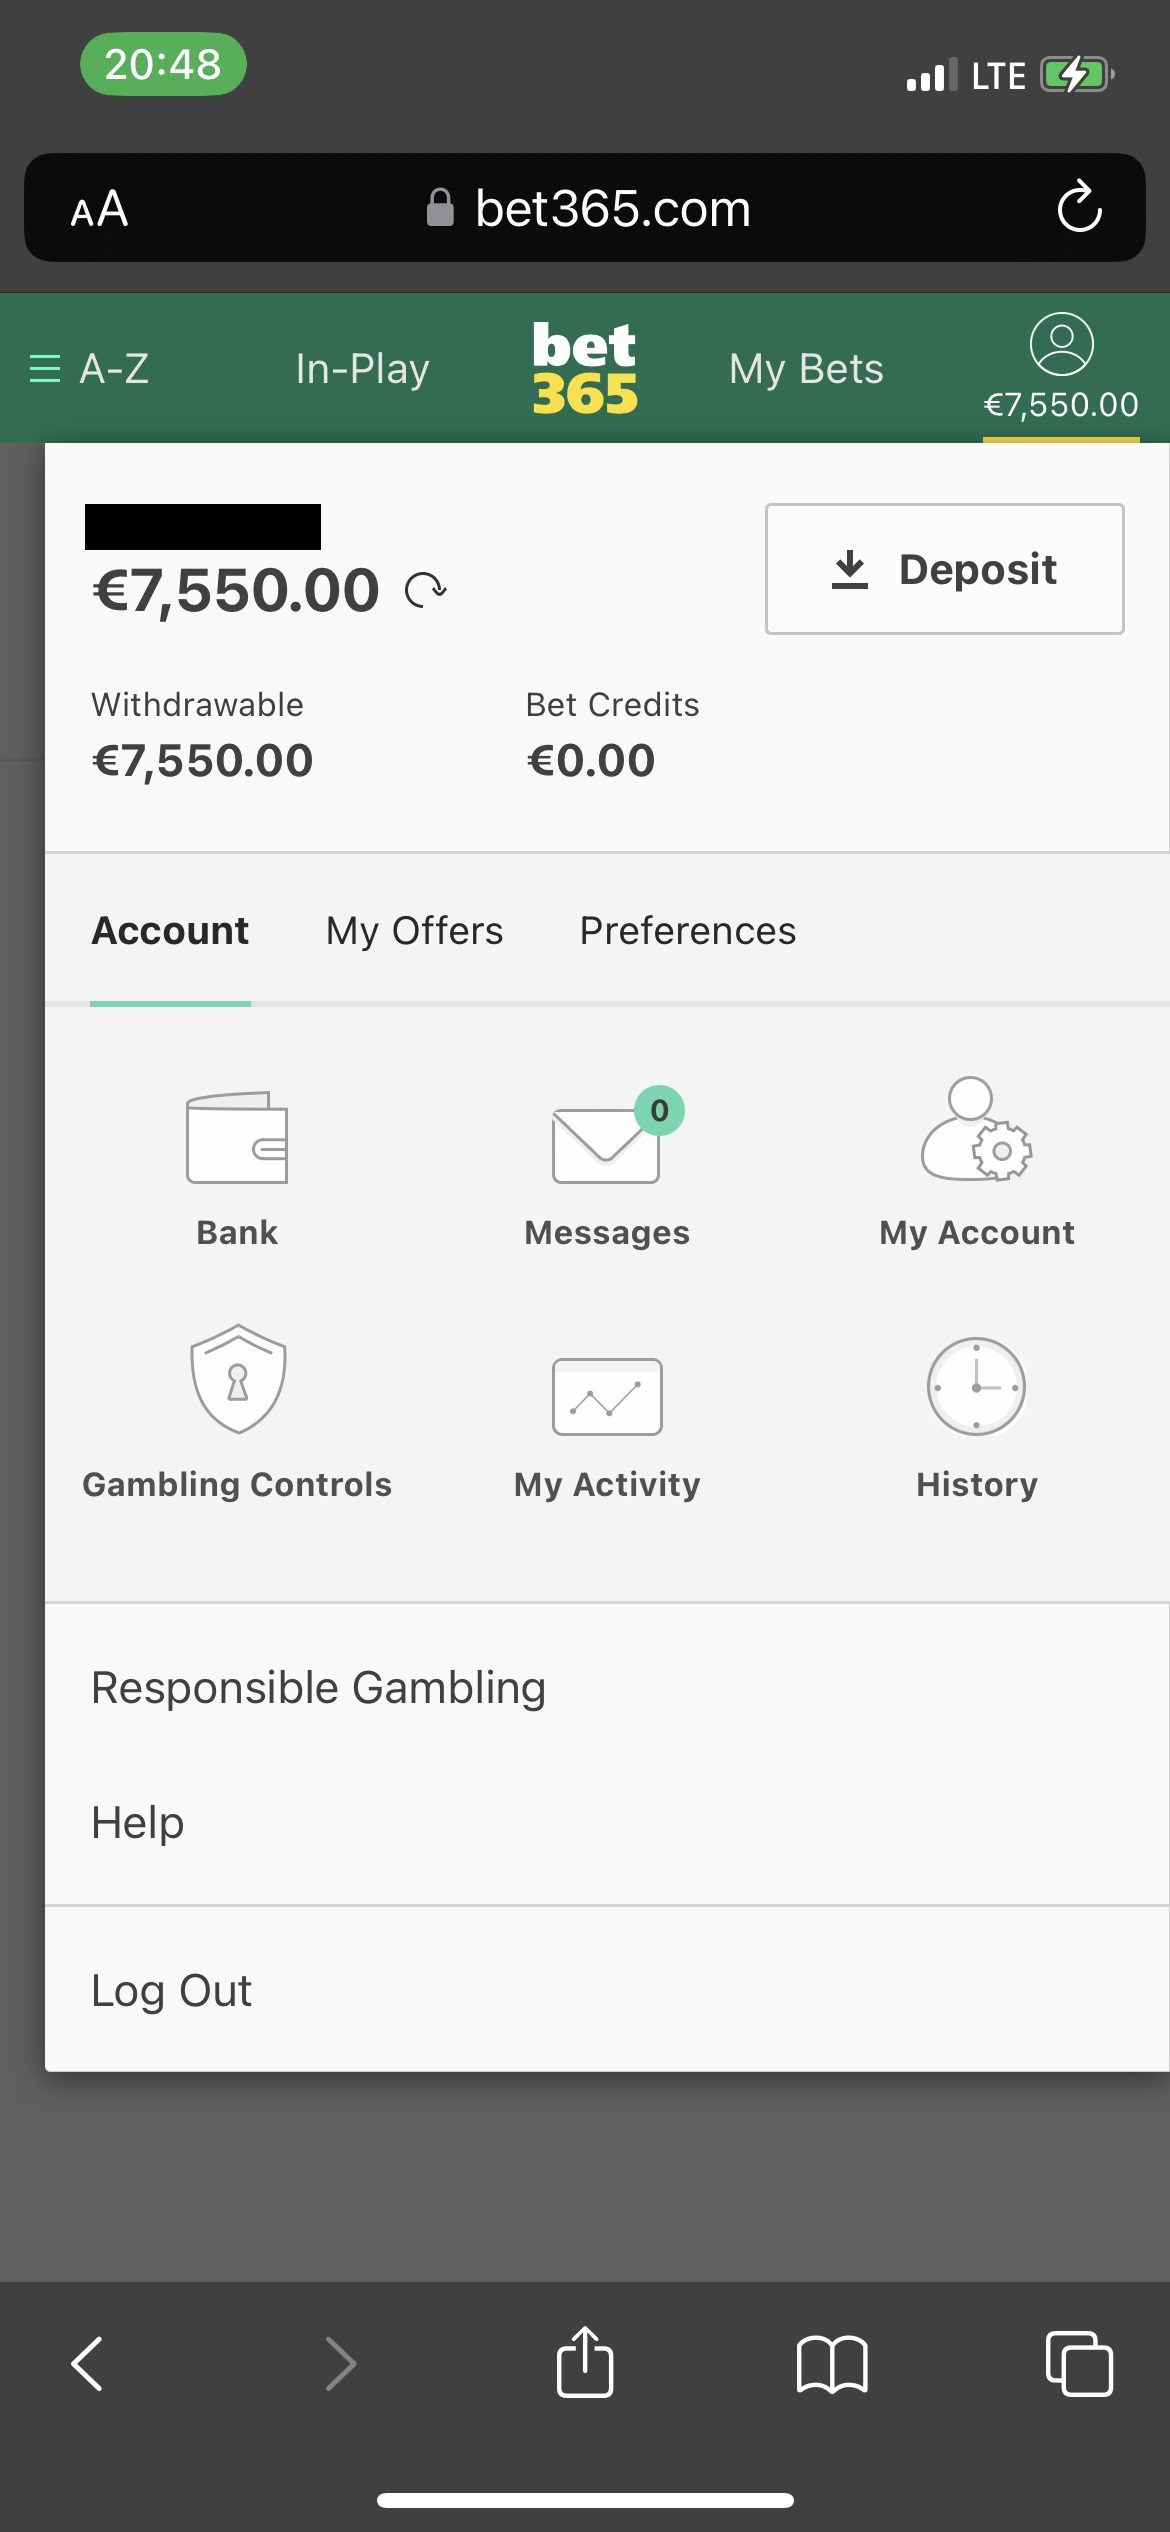Reload the page in Safari
1170x2532 pixels.
tap(1079, 208)
